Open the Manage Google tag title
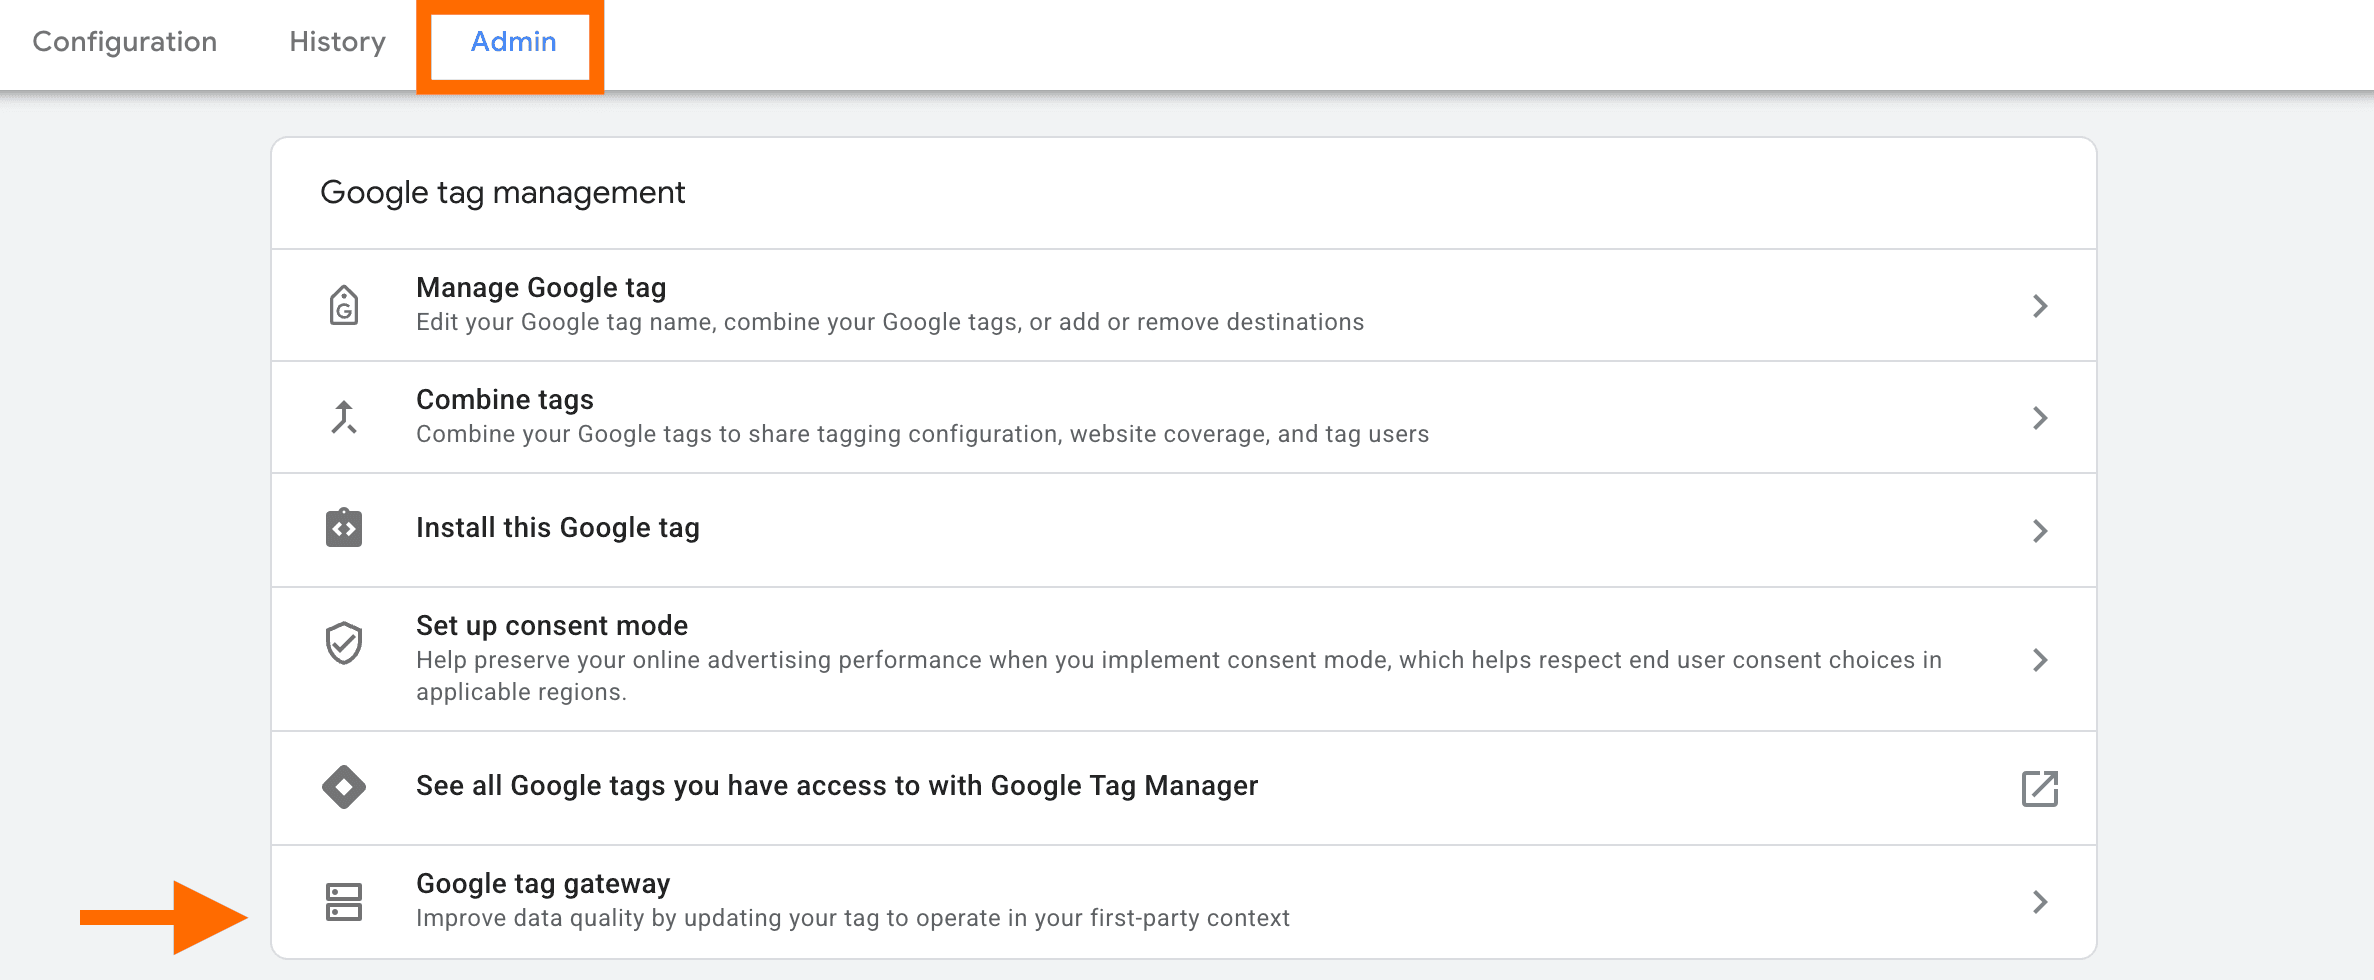Image resolution: width=2374 pixels, height=980 pixels. pos(541,288)
